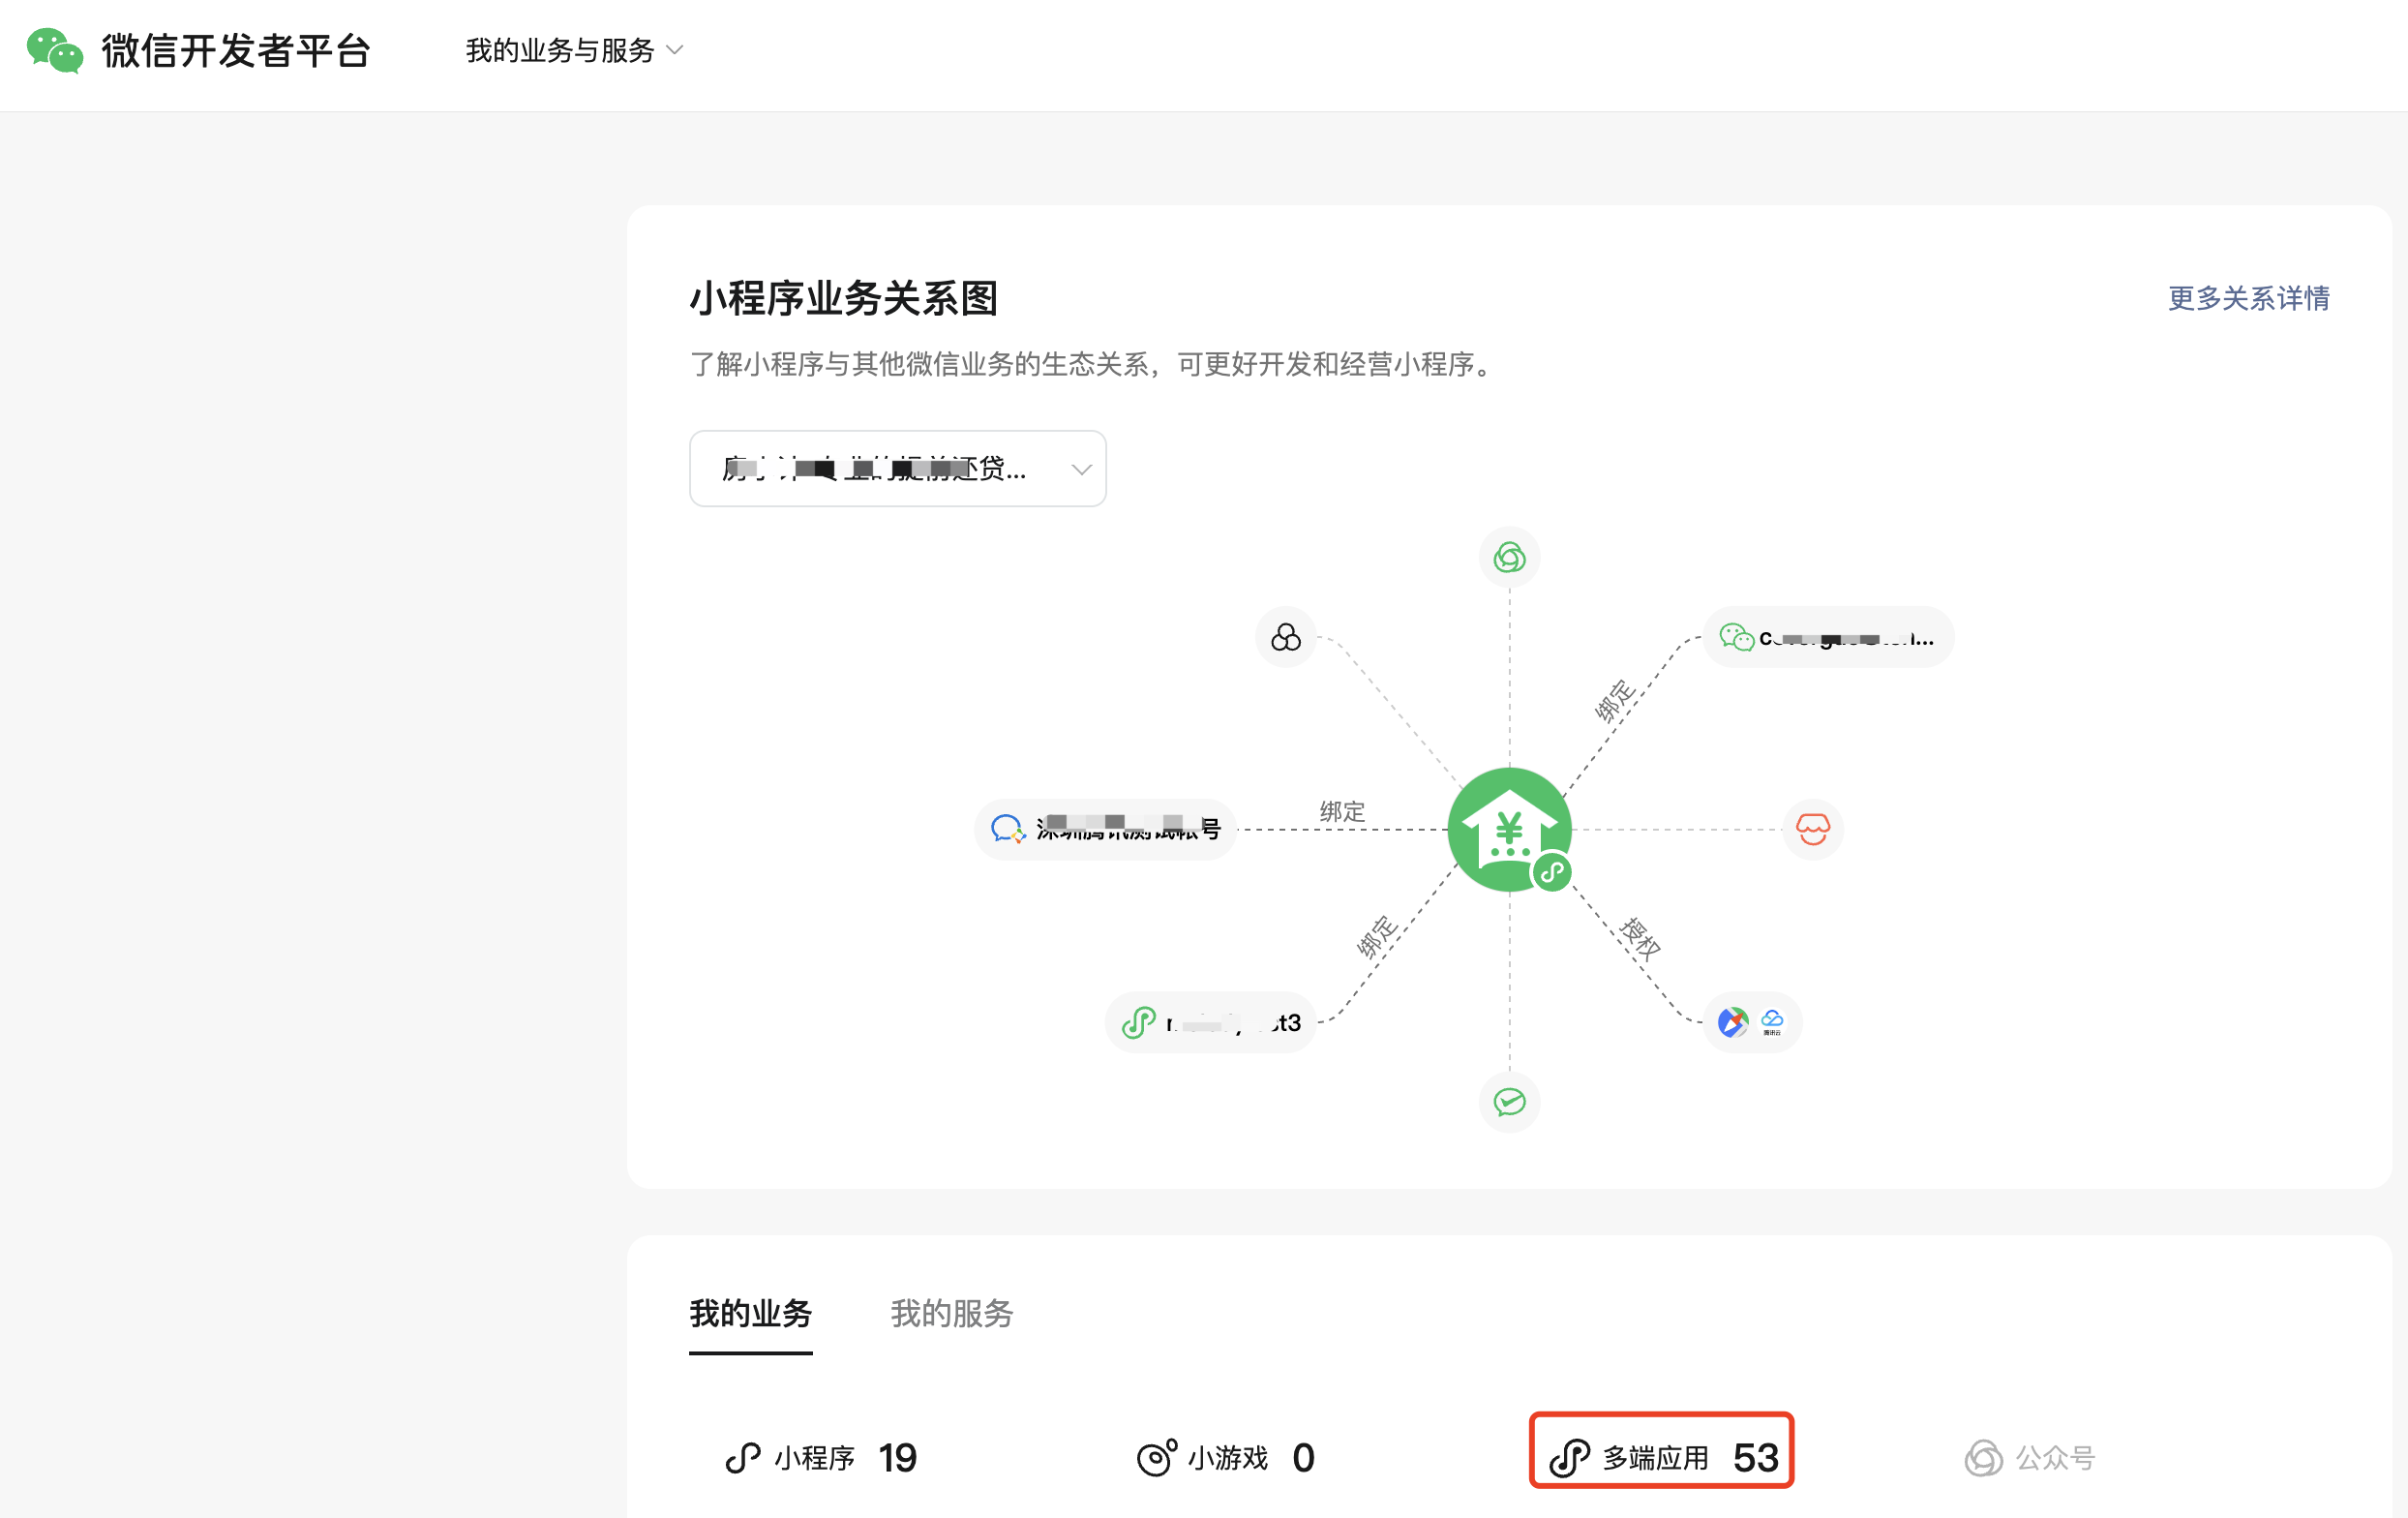The image size is (2408, 1518).
Task: Click the official account node at top
Action: click(x=1509, y=557)
